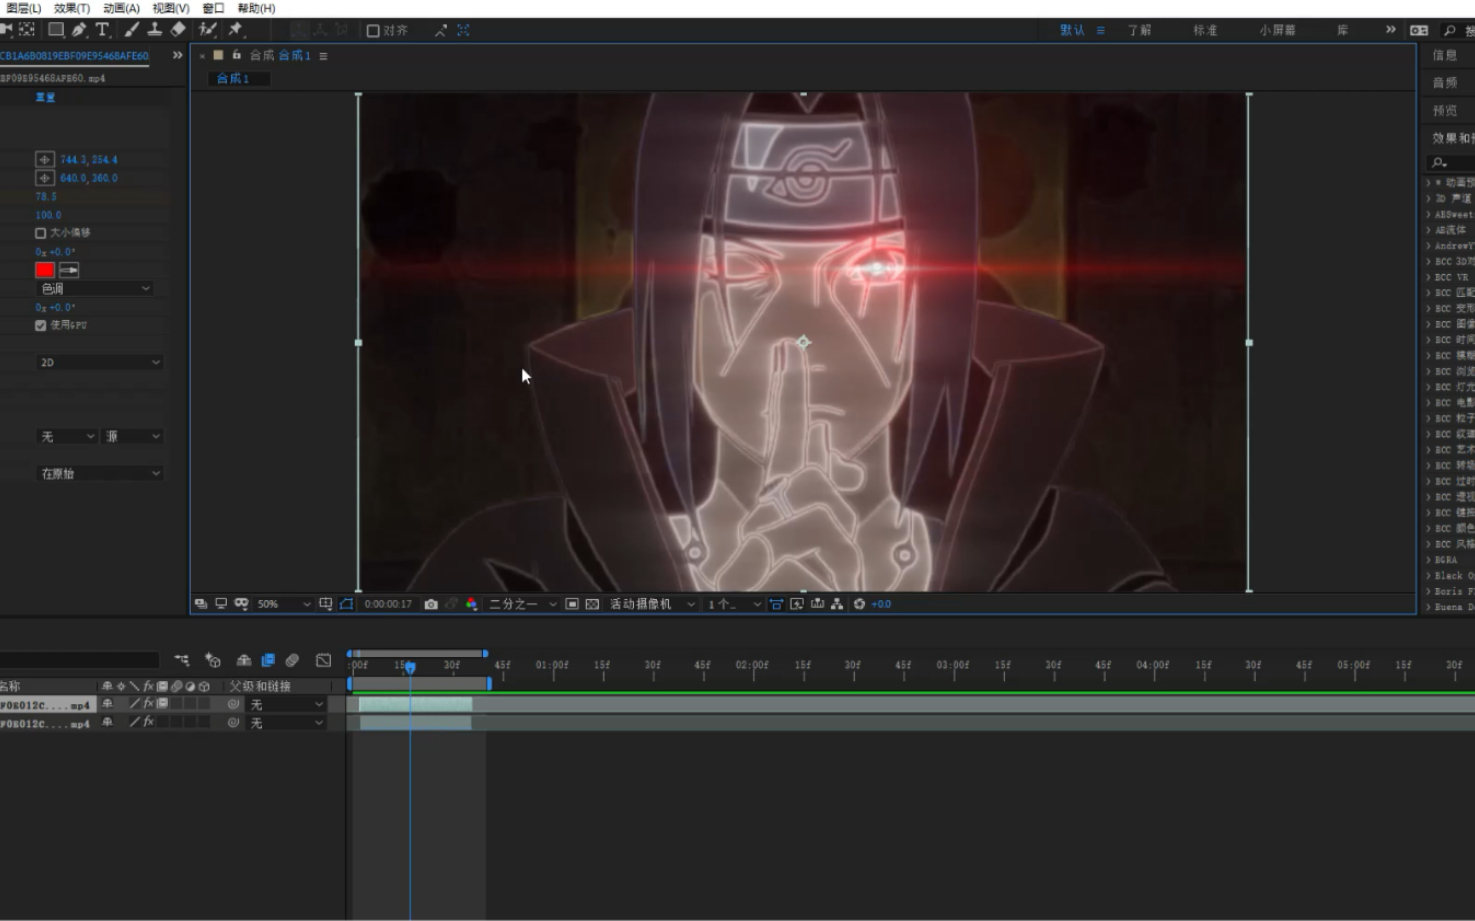1475x921 pixels.
Task: Open the 2D dropdown
Action: (x=99, y=362)
